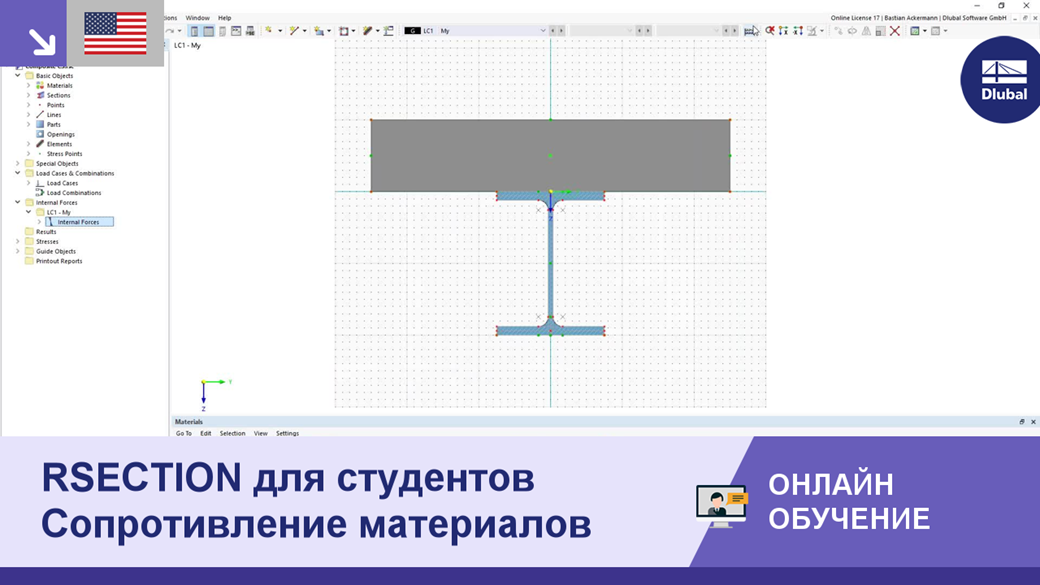This screenshot has height=585, width=1040.
Task: Open the new line tool dropdown arrow
Action: click(x=304, y=31)
